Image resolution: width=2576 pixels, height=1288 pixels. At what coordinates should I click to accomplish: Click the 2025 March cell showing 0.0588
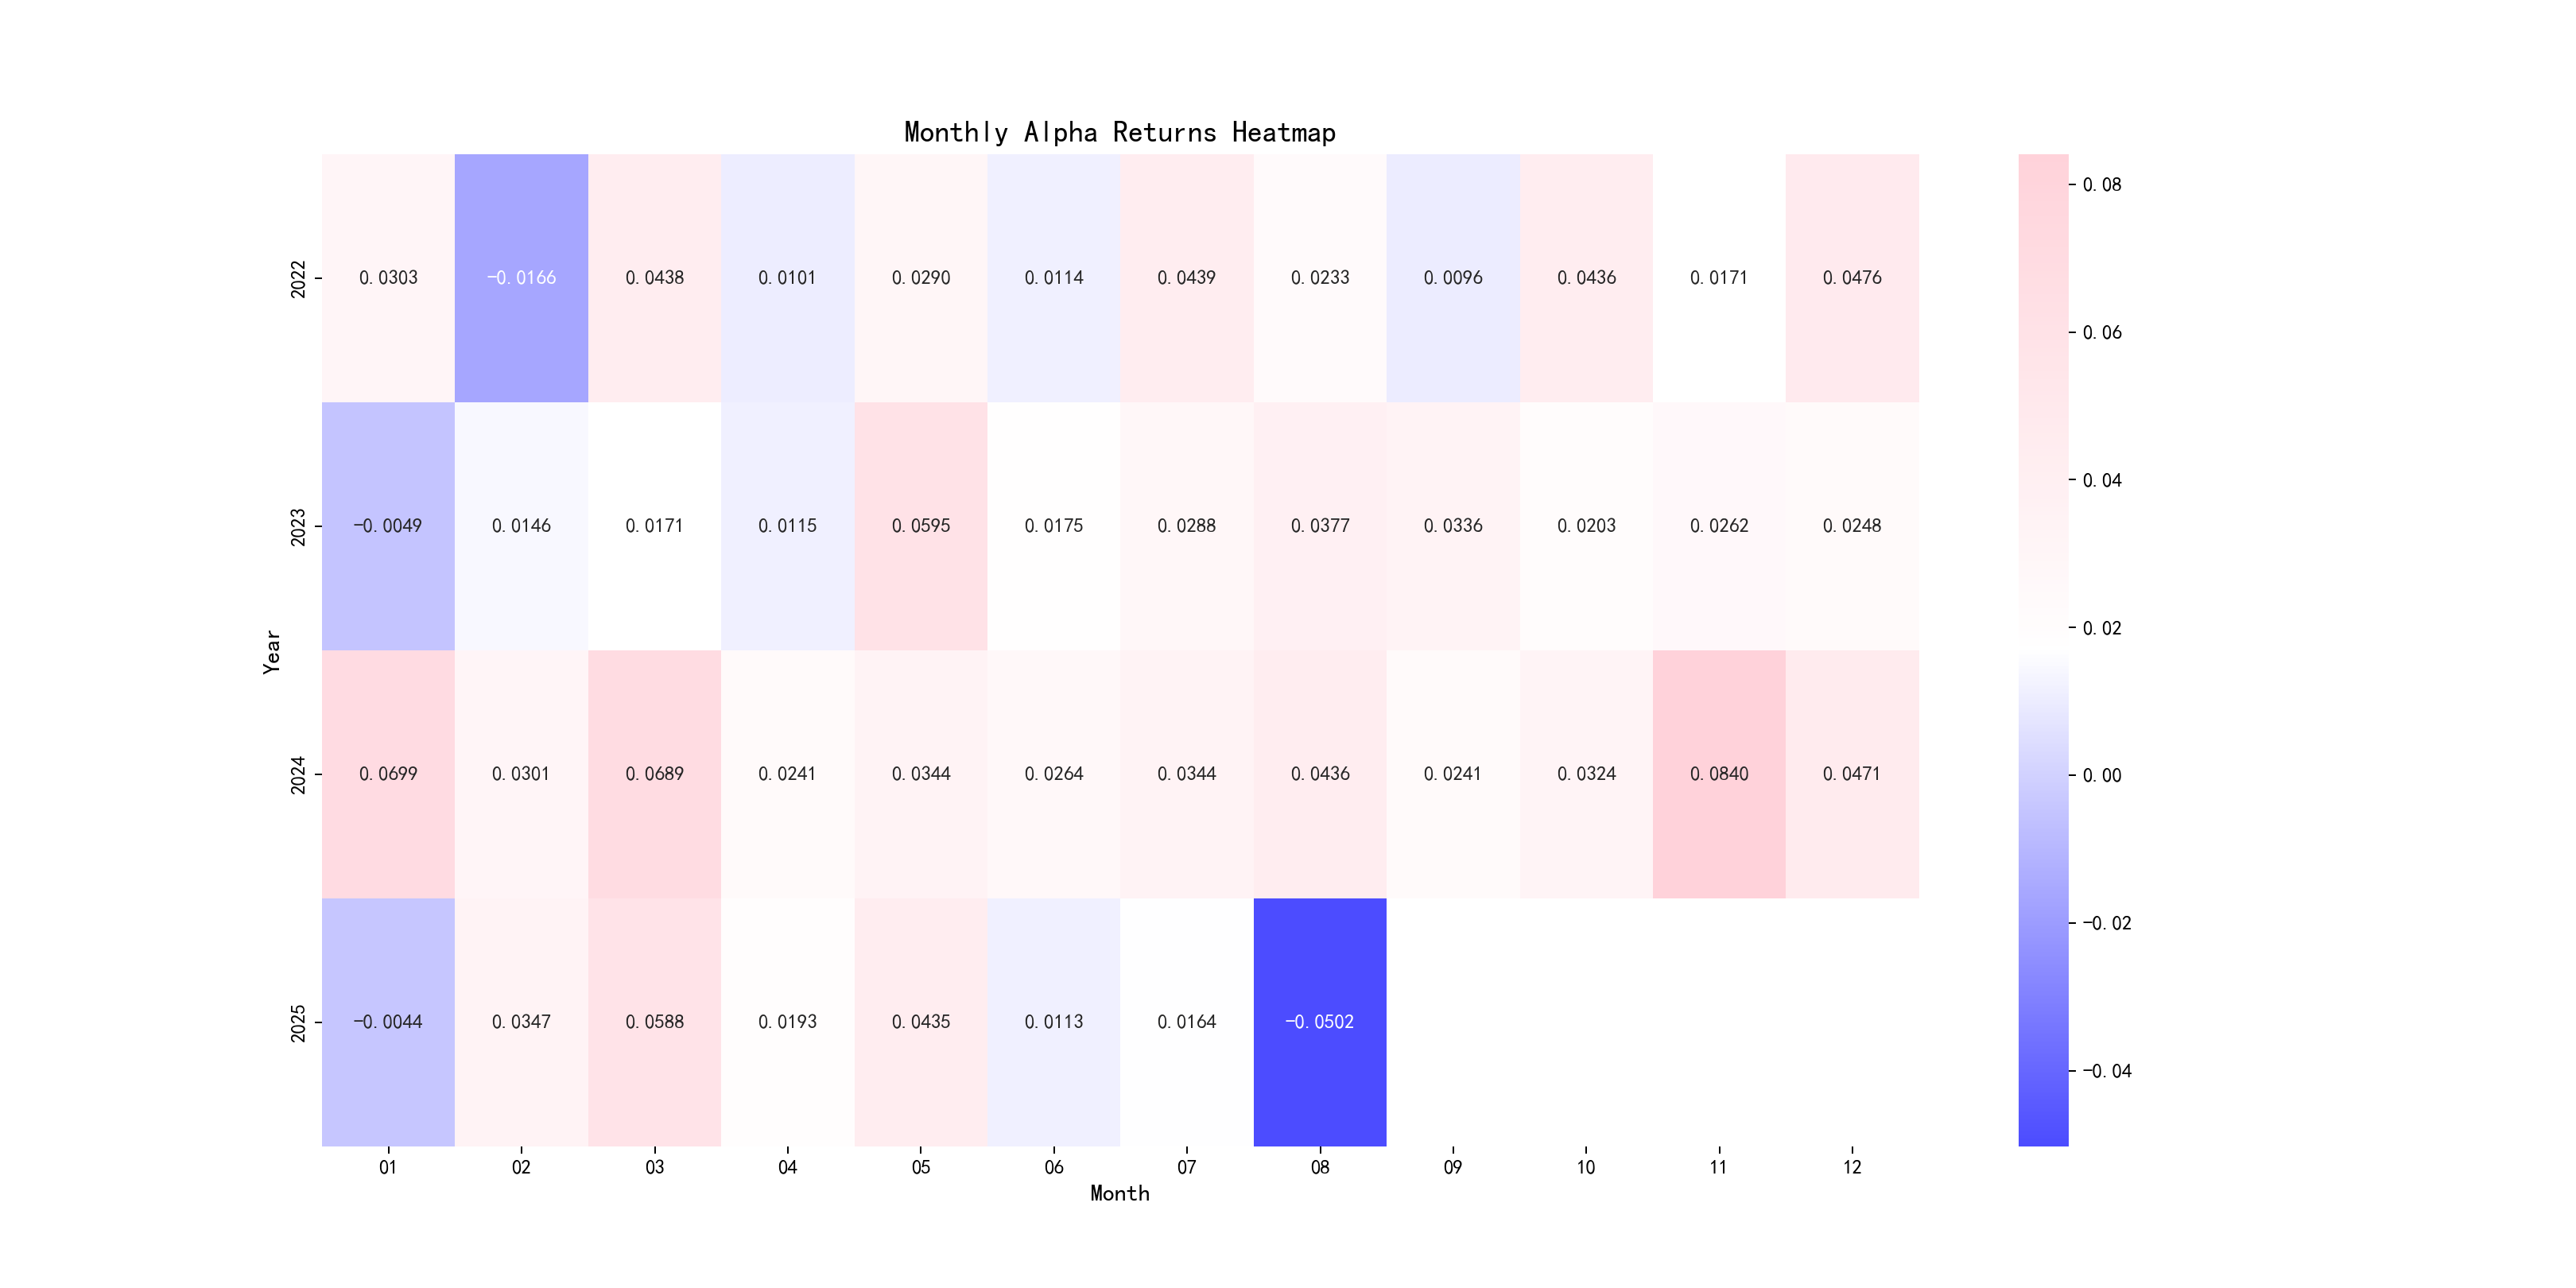click(x=654, y=1022)
